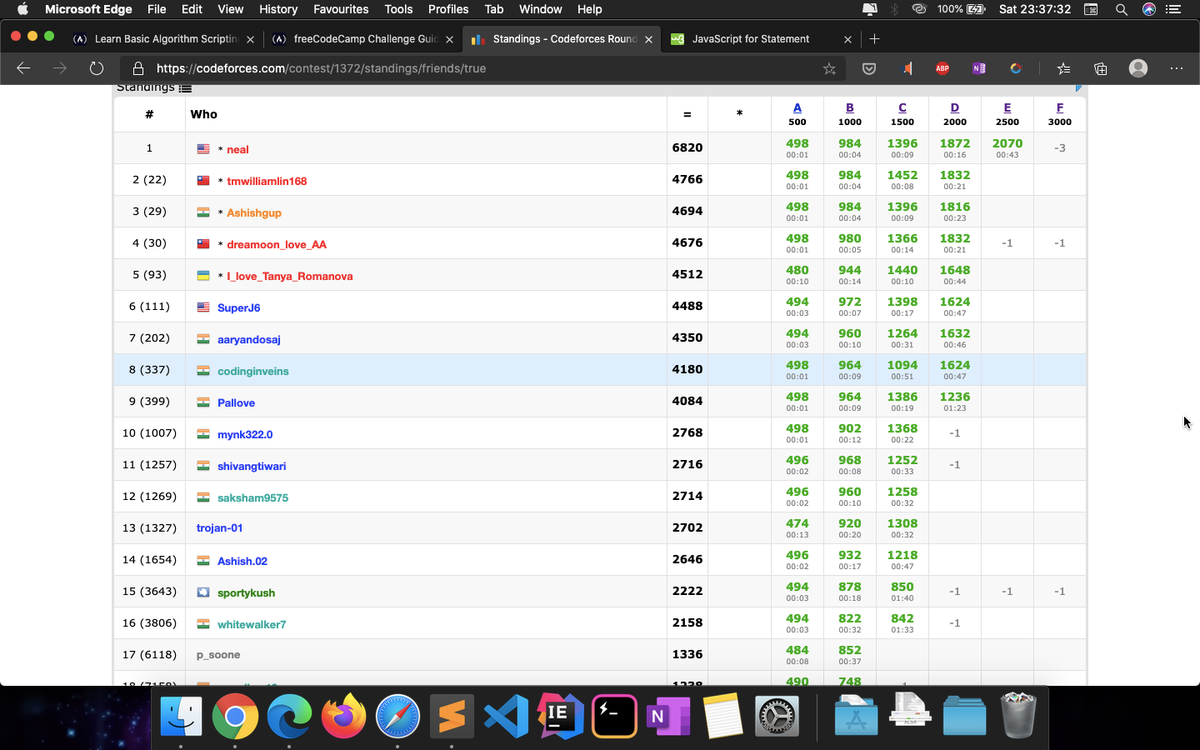Image resolution: width=1200 pixels, height=750 pixels.
Task: Open the Favourites menu
Action: pyautogui.click(x=340, y=9)
